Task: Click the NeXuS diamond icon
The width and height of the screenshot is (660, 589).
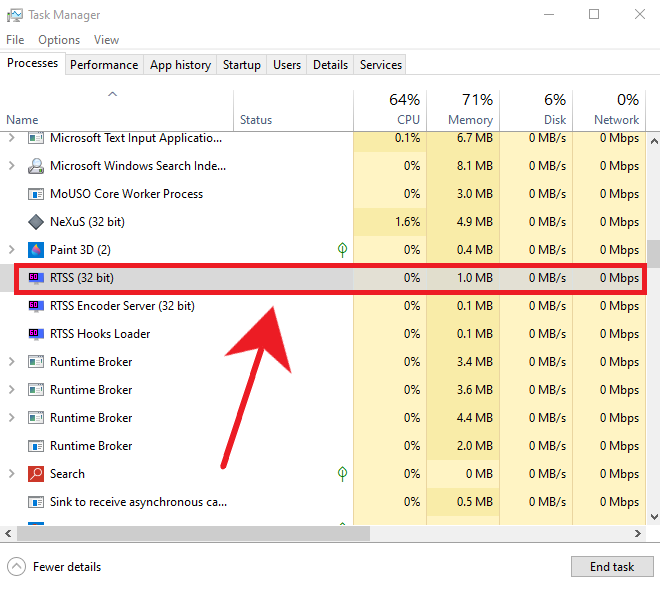Action: coord(36,222)
